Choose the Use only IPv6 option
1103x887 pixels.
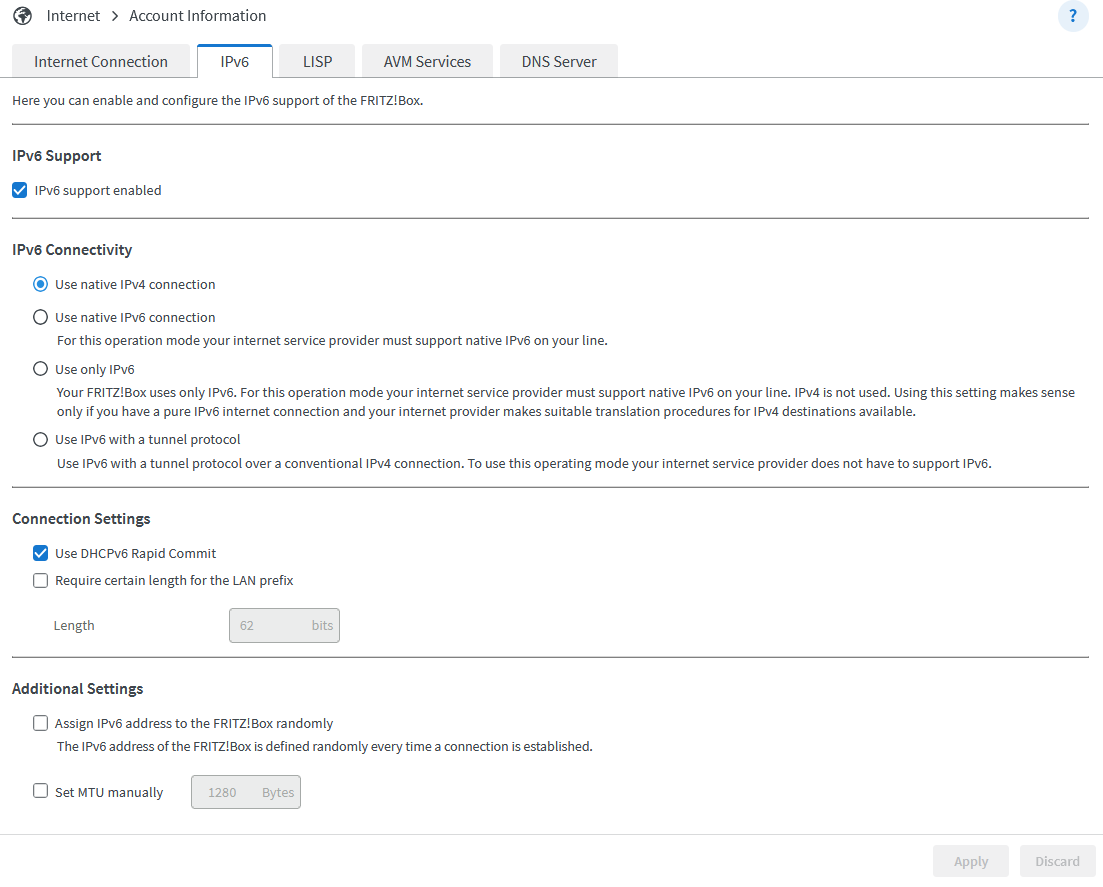click(41, 369)
